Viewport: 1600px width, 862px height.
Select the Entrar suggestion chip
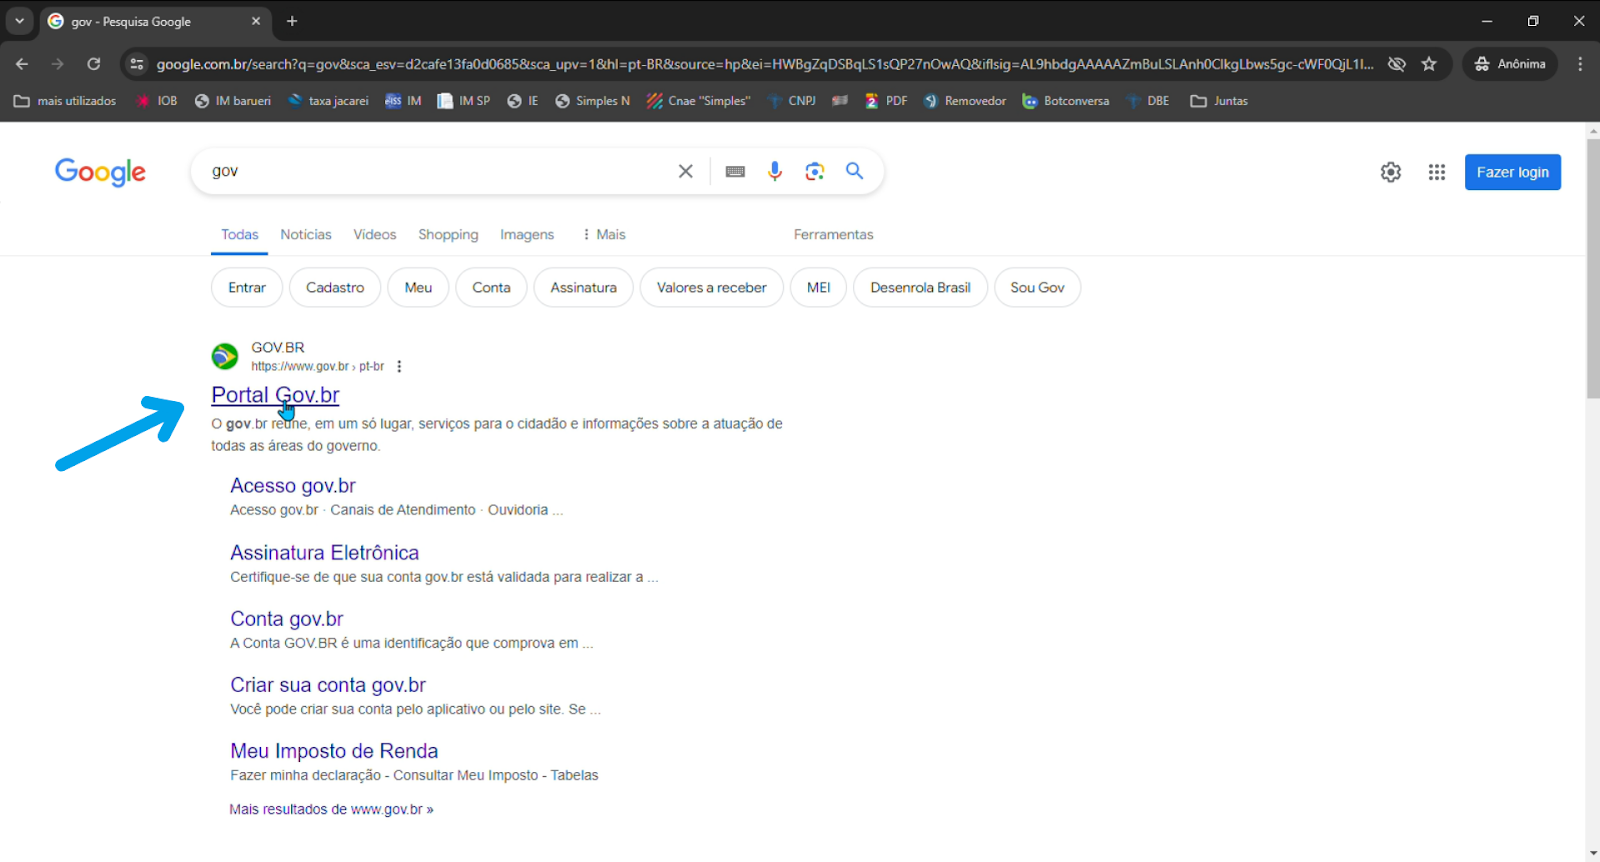point(247,287)
